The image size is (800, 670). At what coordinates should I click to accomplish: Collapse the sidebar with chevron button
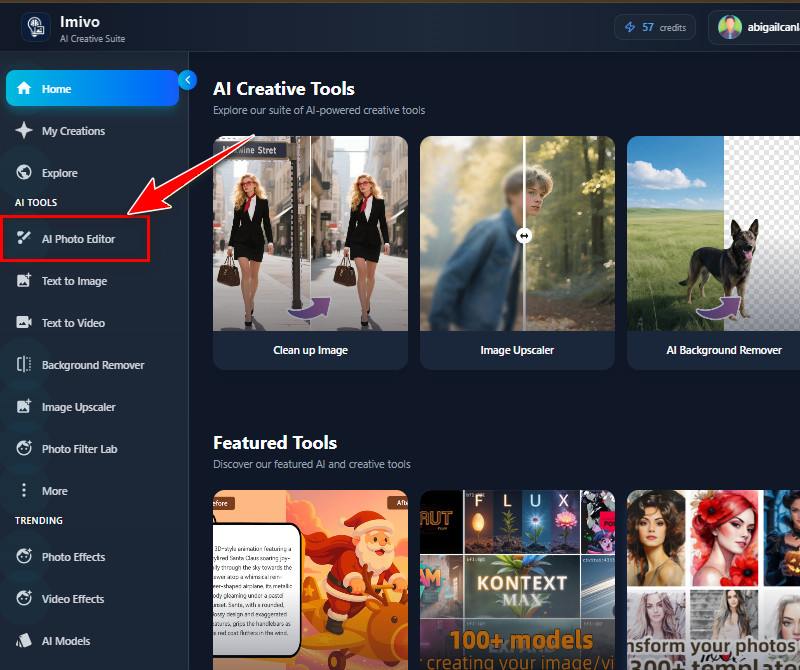coord(188,80)
